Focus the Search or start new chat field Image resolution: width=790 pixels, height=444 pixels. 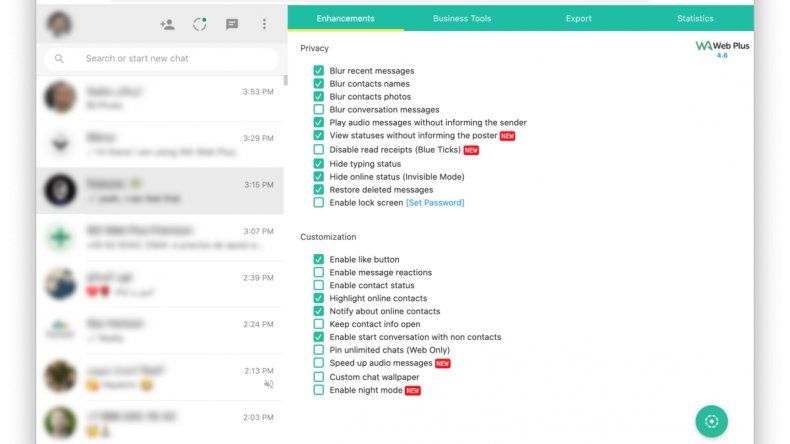coord(161,58)
